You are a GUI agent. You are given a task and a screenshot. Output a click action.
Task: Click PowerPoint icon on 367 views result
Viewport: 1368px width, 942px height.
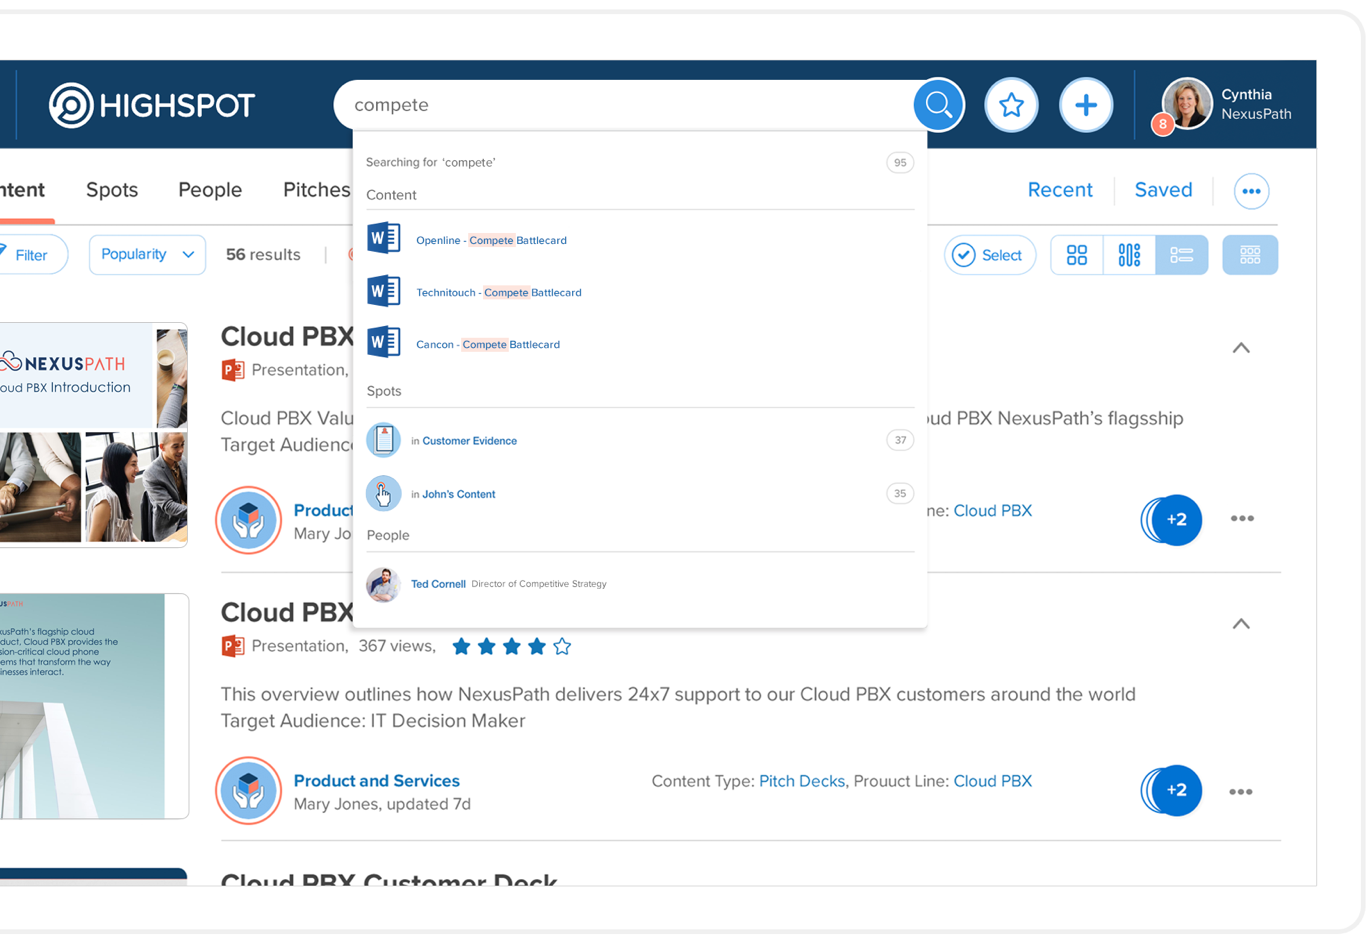[x=233, y=646]
